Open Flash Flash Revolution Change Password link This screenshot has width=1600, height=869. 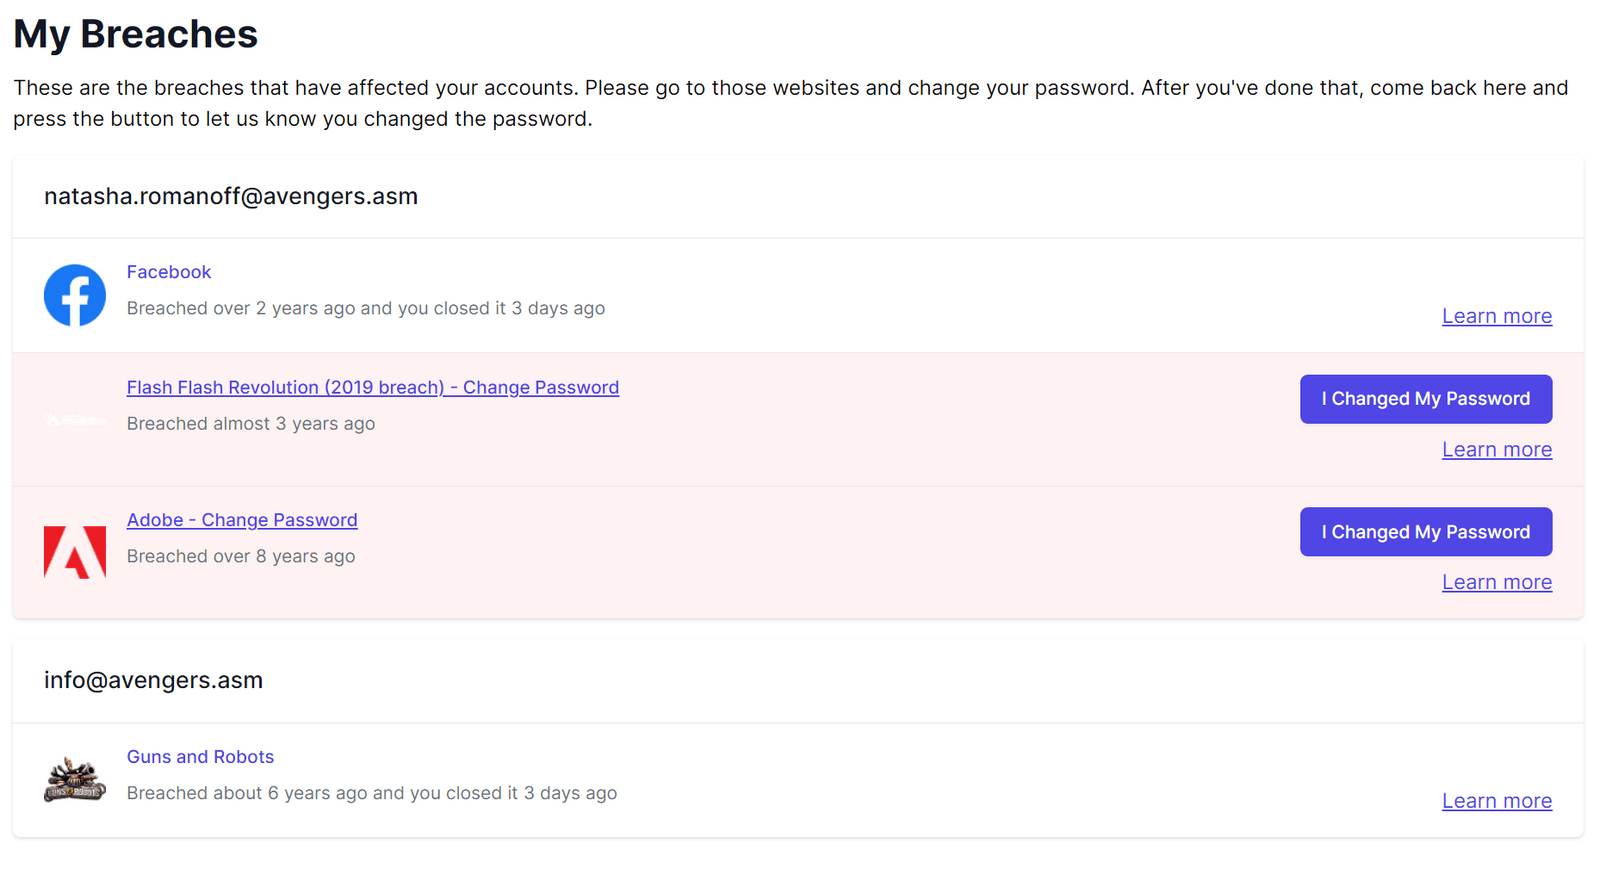[372, 387]
